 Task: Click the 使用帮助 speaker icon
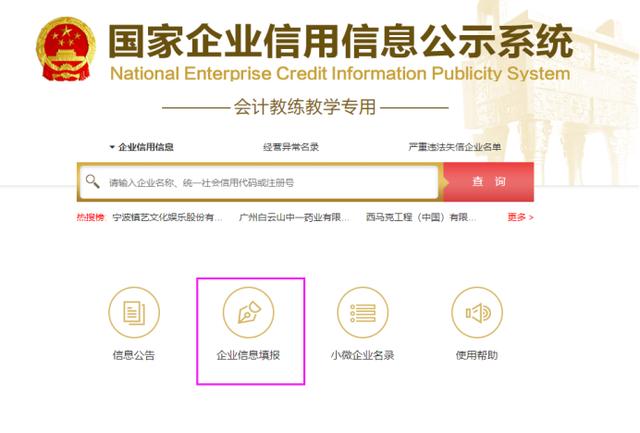(477, 312)
